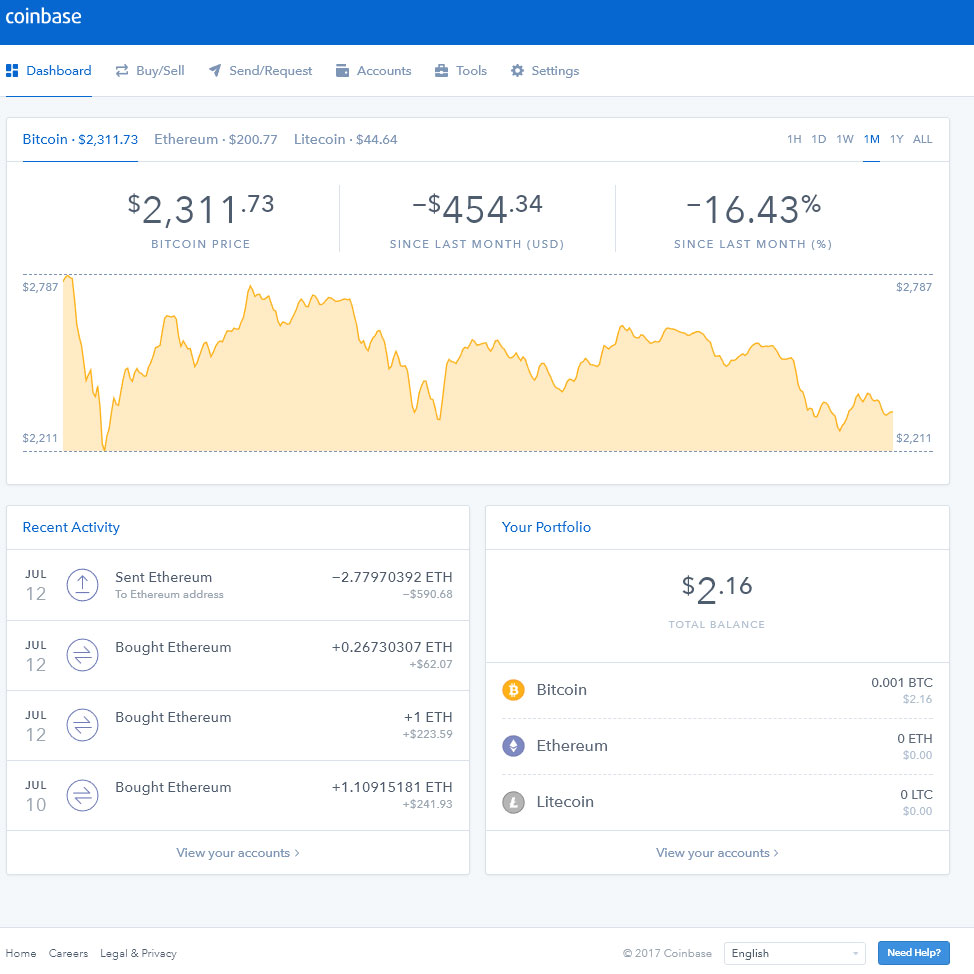
Task: Click the -16.43% change value
Action: pyautogui.click(x=753, y=208)
